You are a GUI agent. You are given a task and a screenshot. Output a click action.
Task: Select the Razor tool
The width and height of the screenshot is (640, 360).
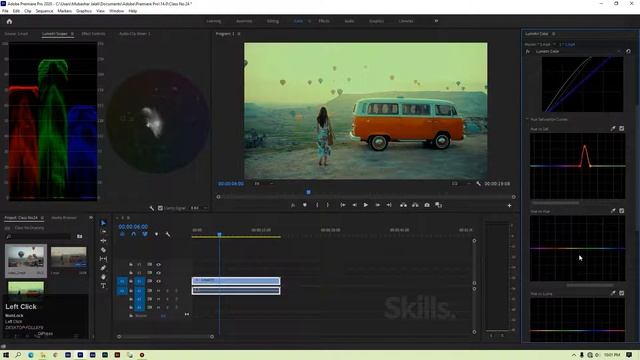click(103, 250)
